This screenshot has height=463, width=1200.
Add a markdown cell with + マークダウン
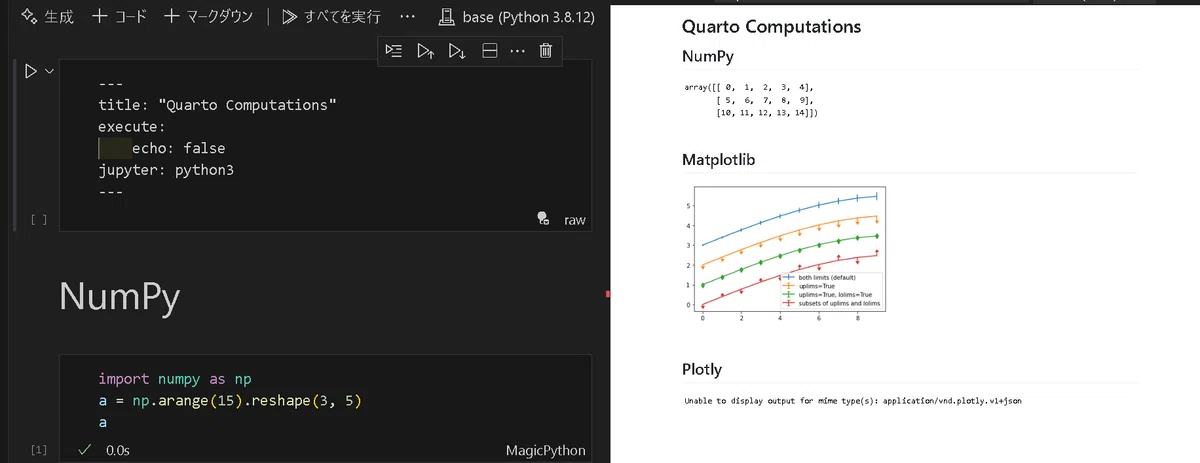point(207,17)
